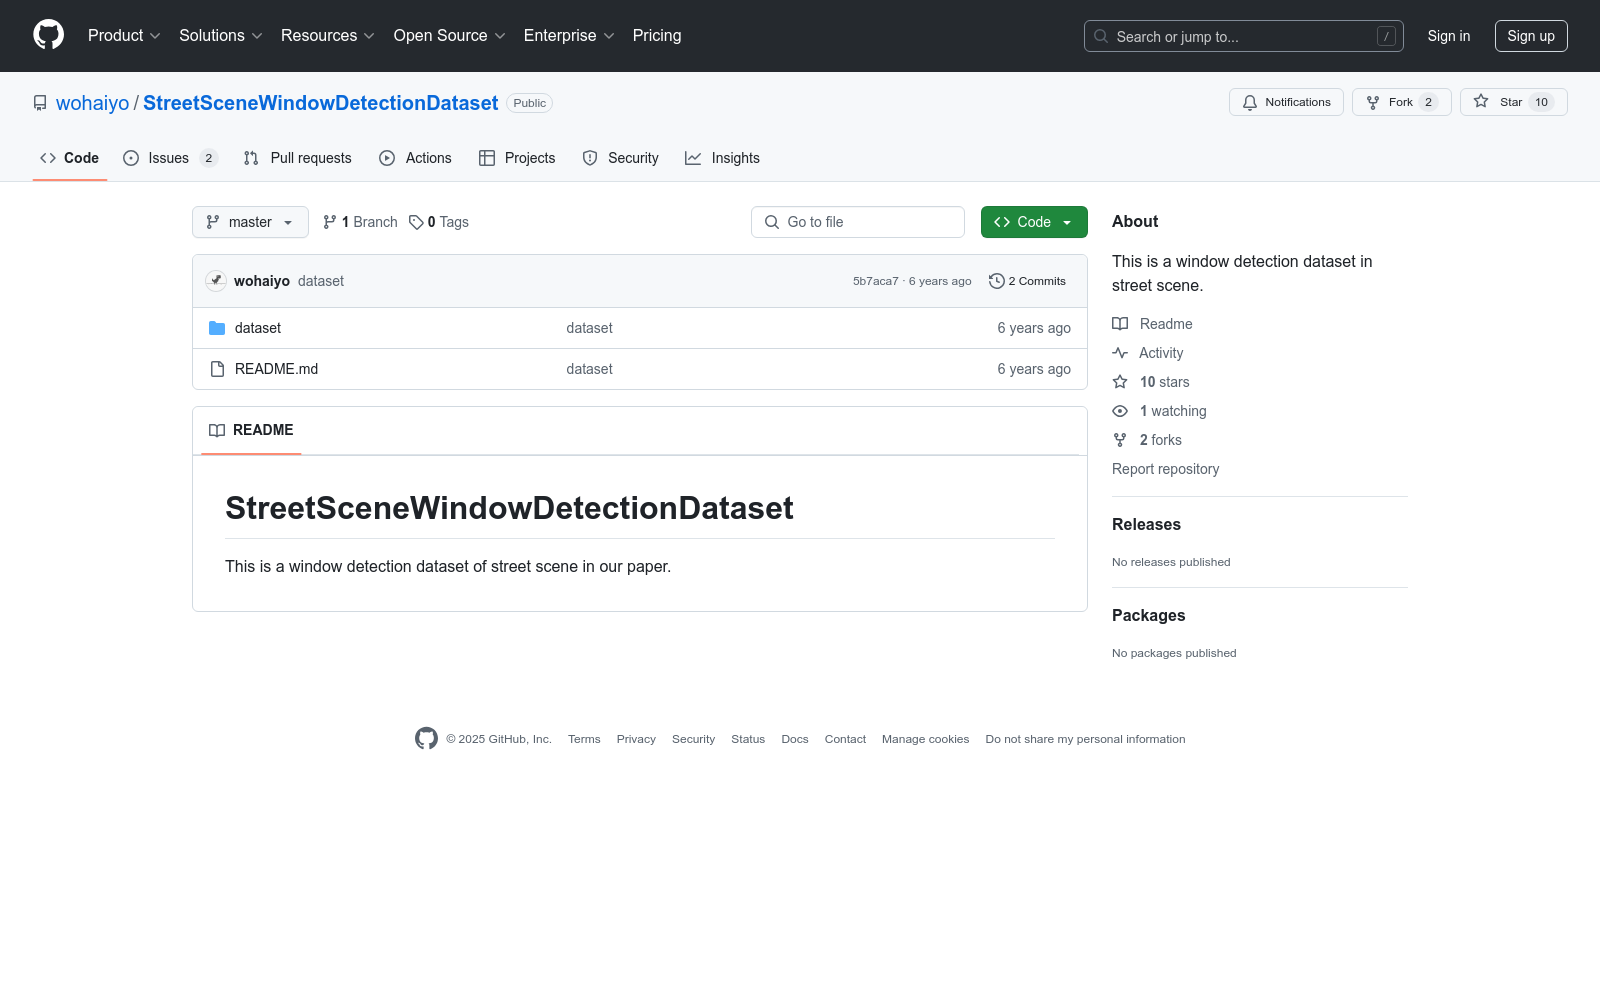Click the Fork icon
1600x1000 pixels.
[x=1373, y=102]
